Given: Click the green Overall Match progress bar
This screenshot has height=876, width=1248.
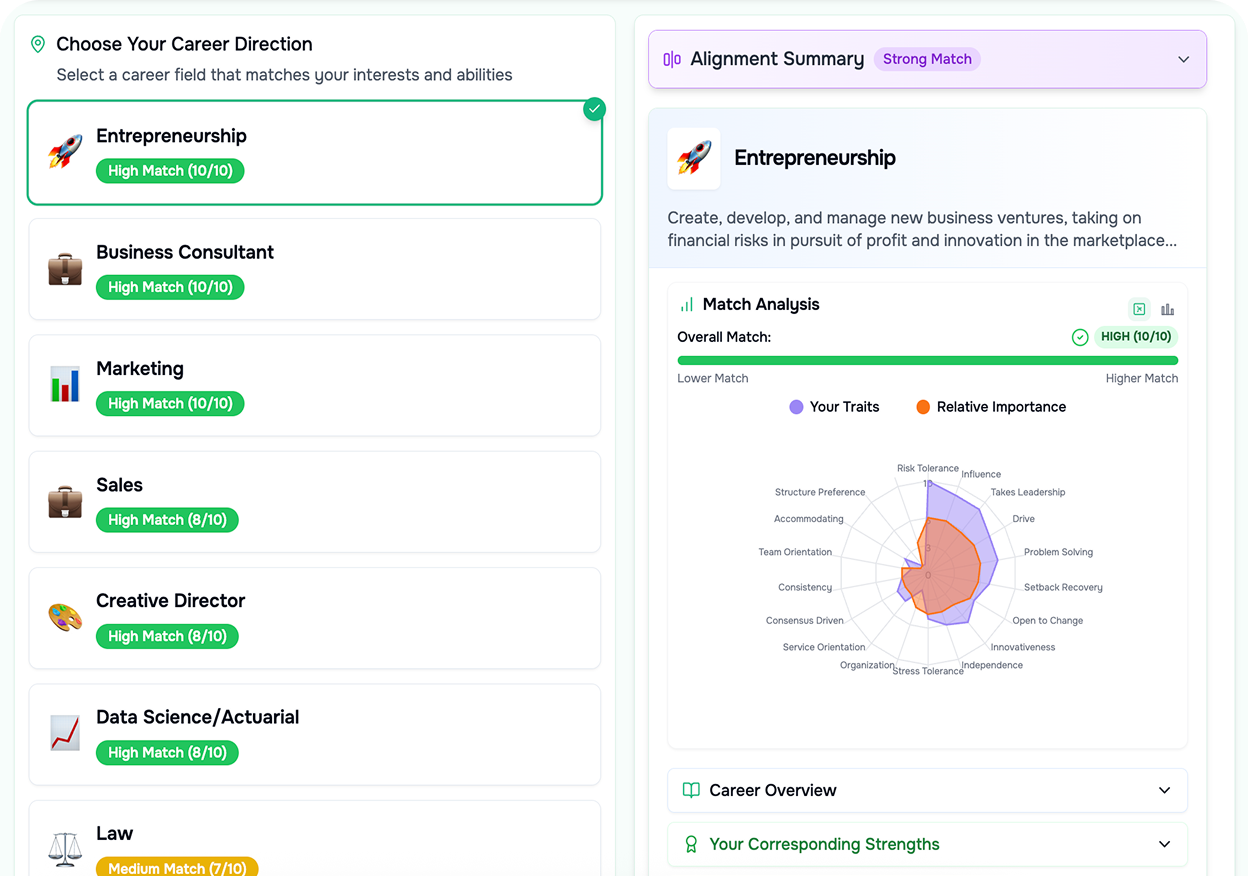Looking at the screenshot, I should (x=927, y=360).
